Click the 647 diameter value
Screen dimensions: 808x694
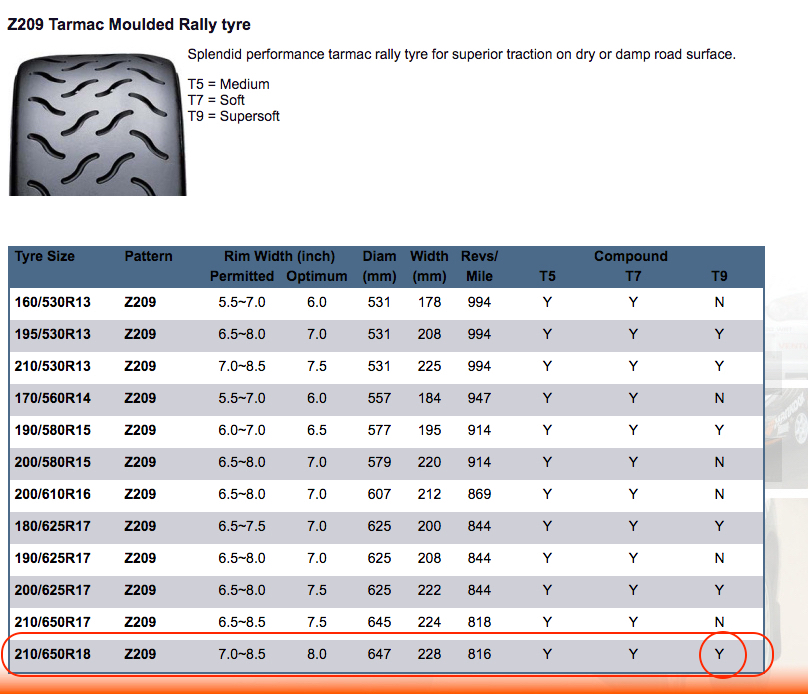tap(379, 654)
